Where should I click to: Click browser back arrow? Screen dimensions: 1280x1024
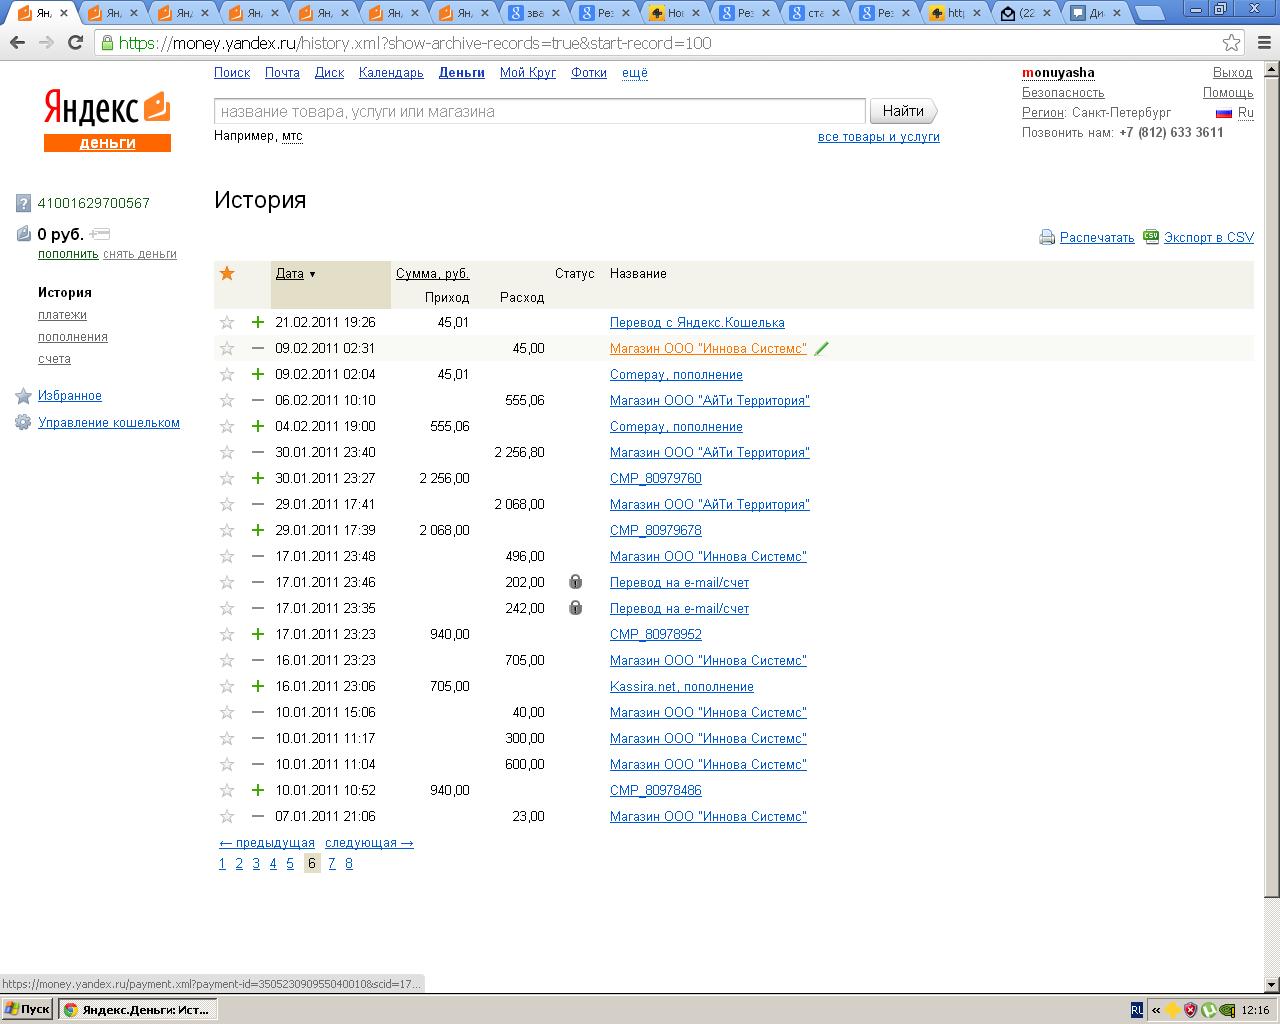click(x=17, y=43)
